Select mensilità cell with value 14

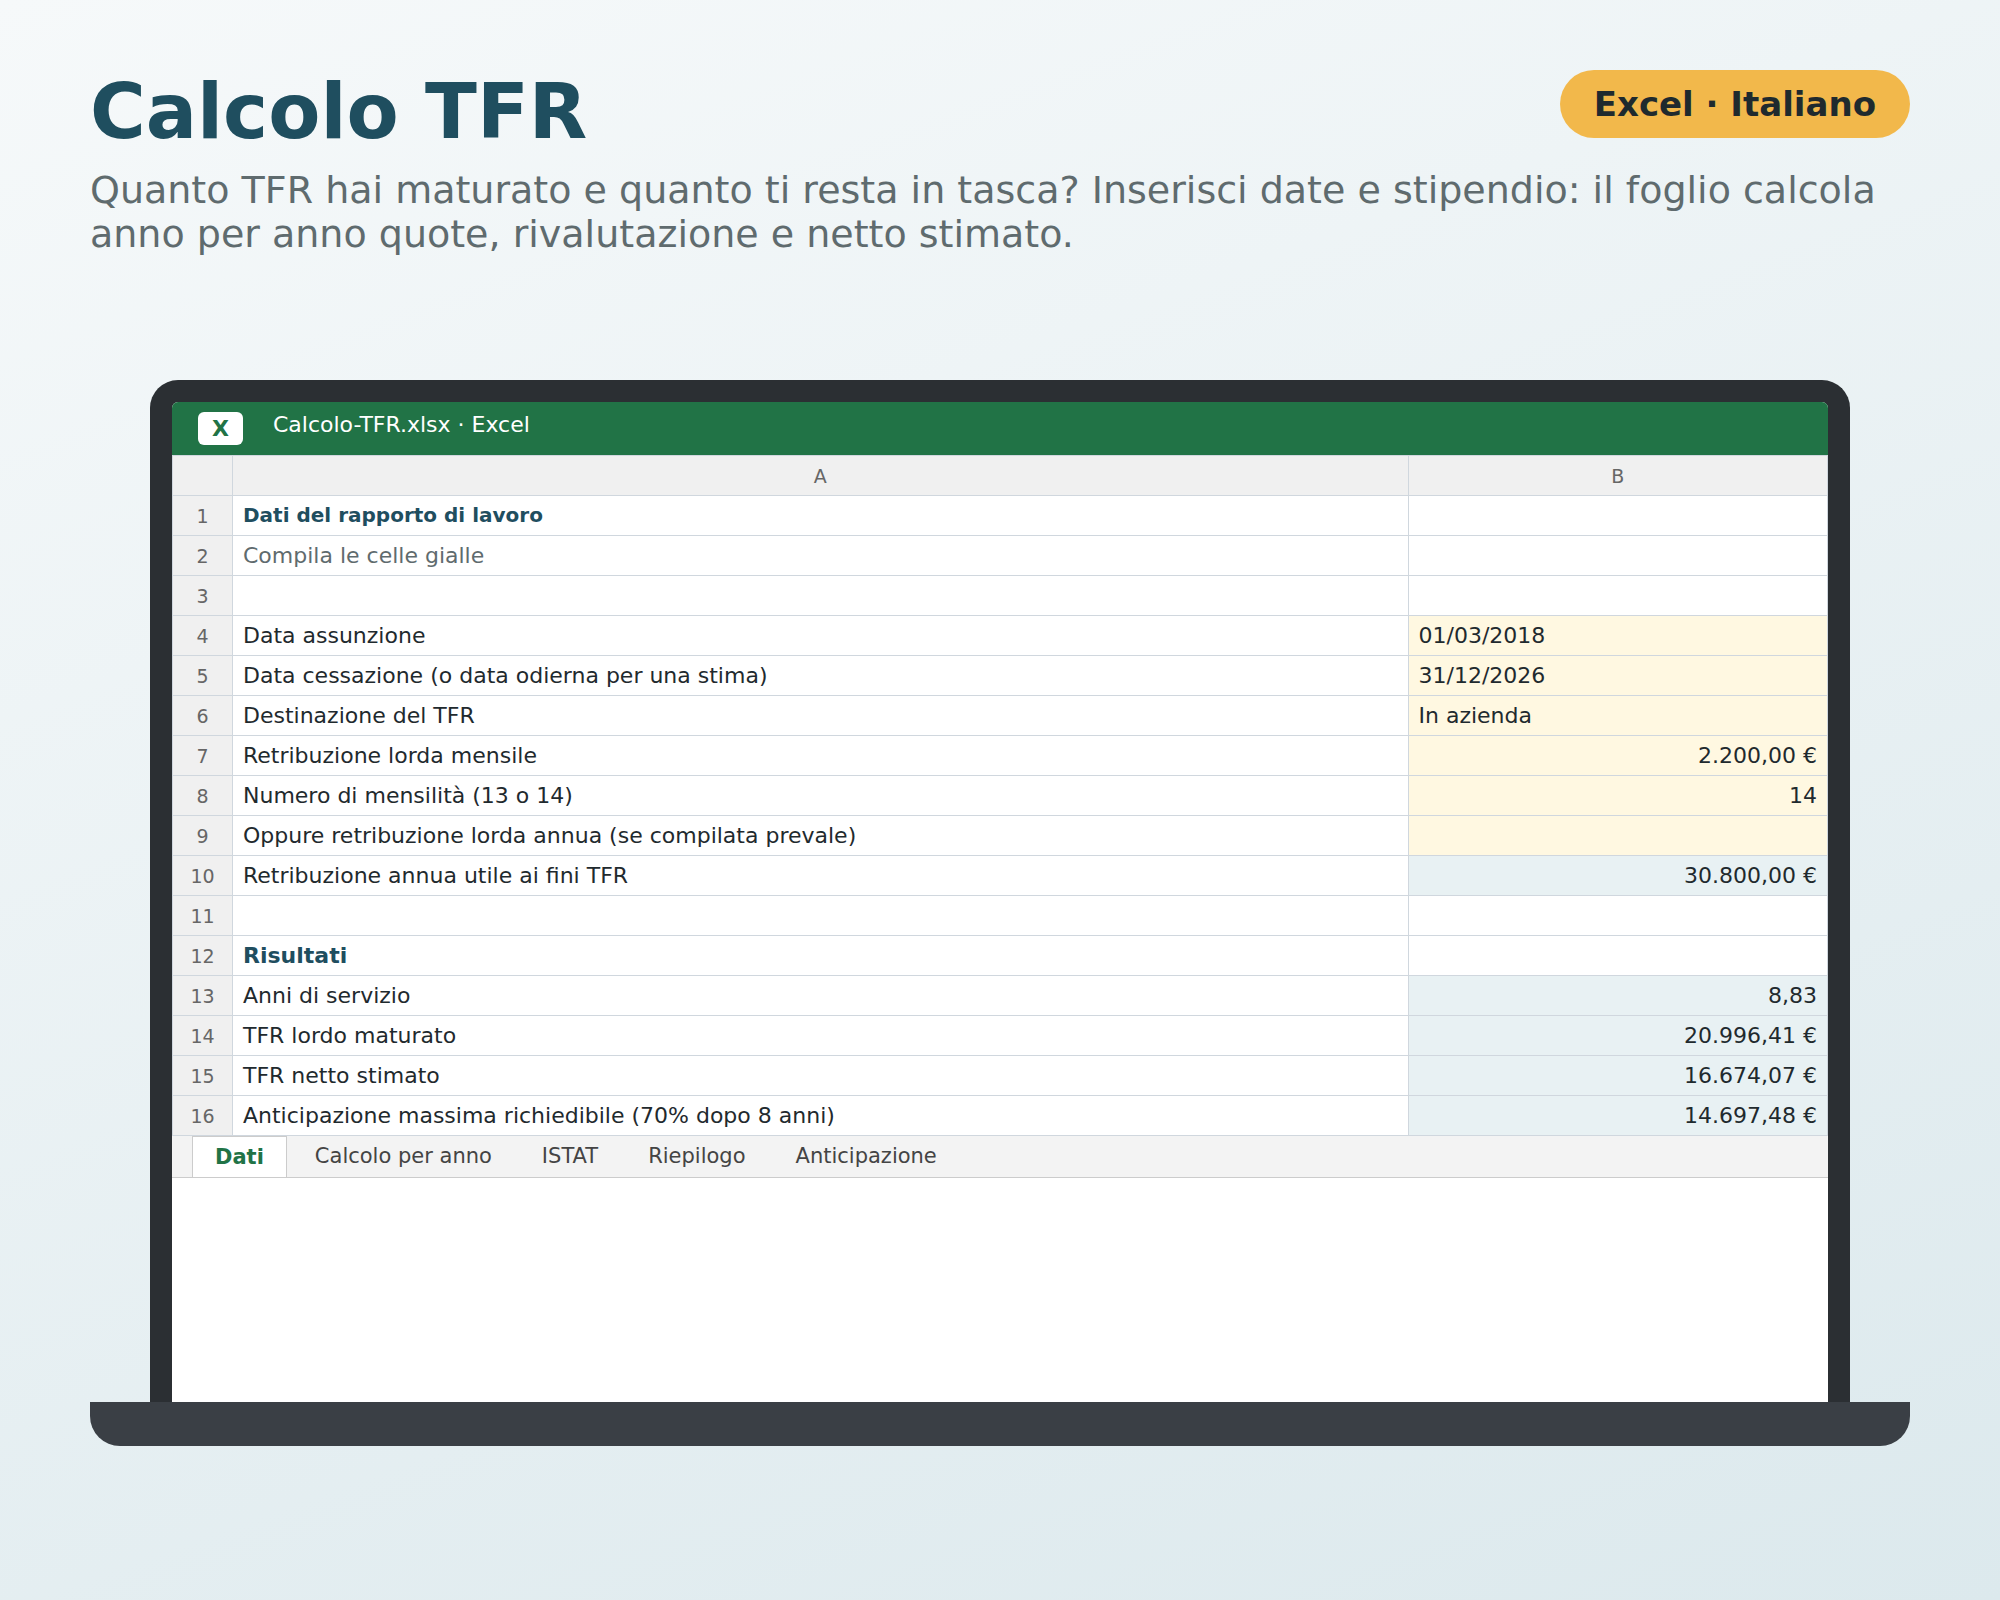(1617, 796)
